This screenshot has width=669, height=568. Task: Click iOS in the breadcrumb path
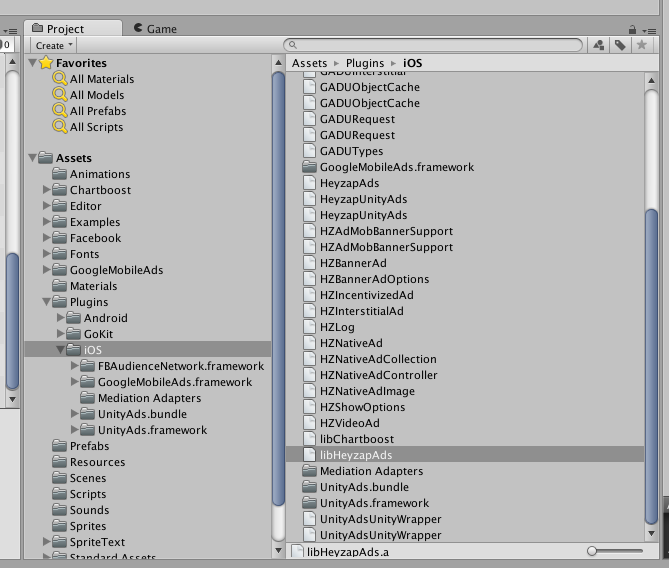pyautogui.click(x=413, y=63)
